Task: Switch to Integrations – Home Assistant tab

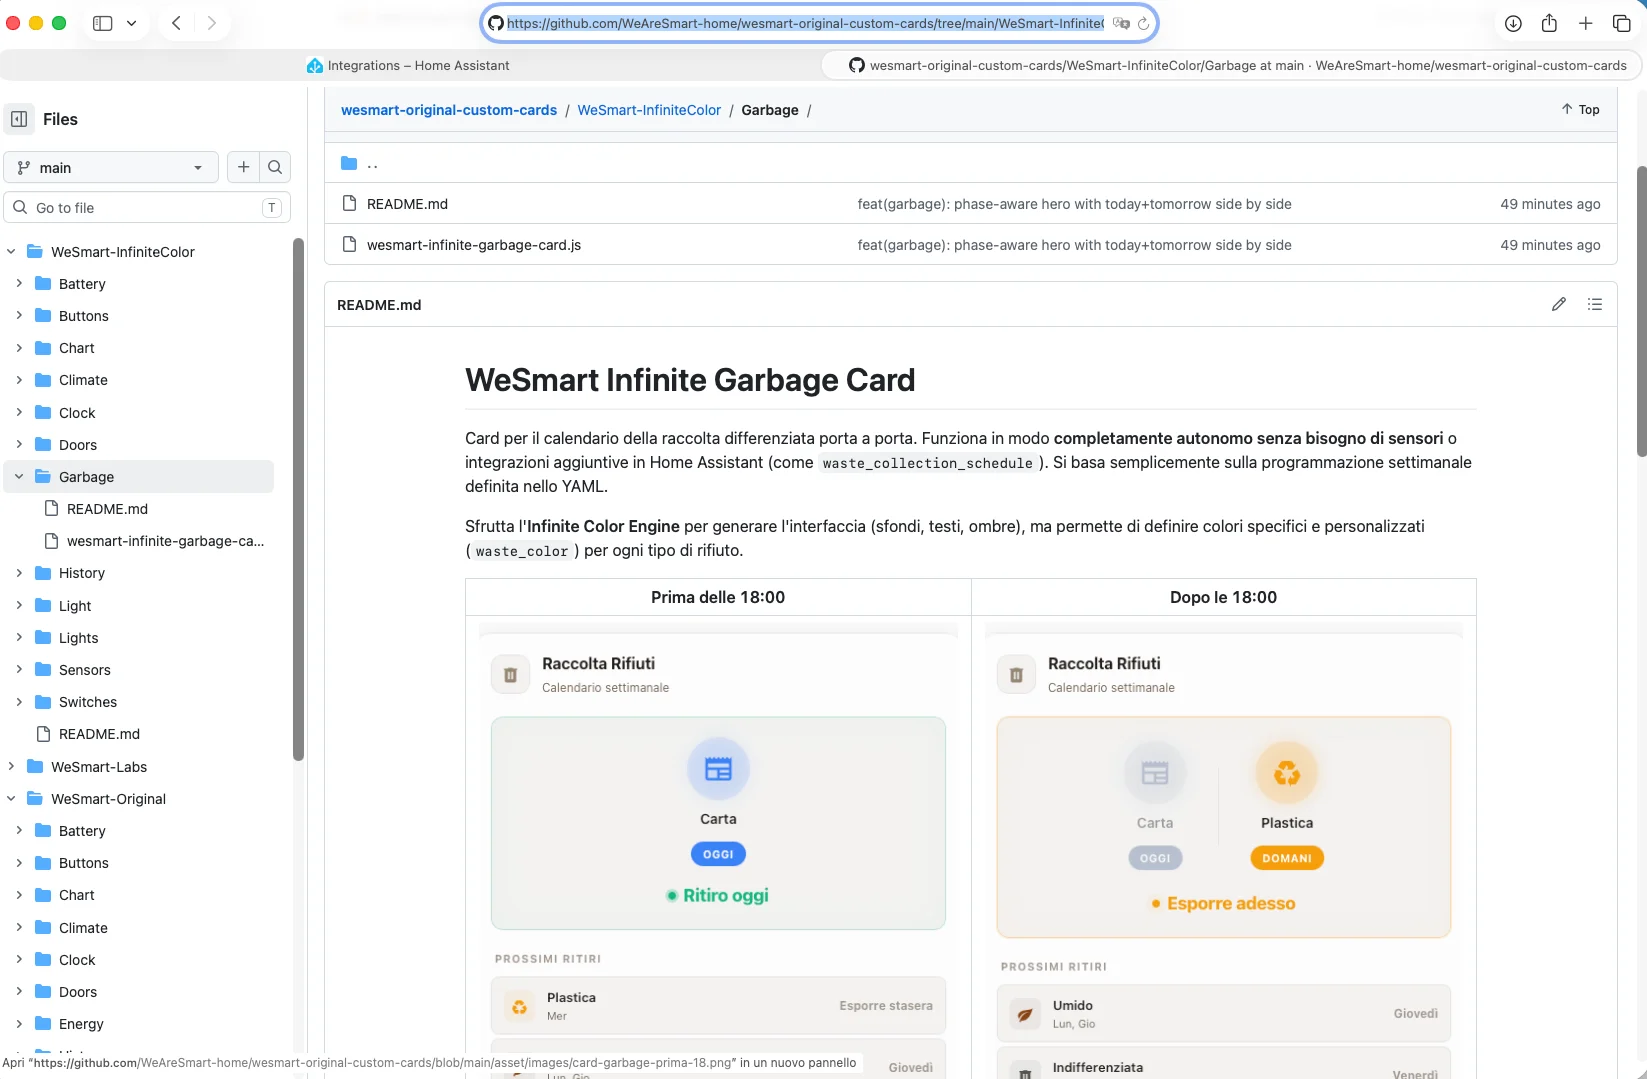Action: [409, 65]
